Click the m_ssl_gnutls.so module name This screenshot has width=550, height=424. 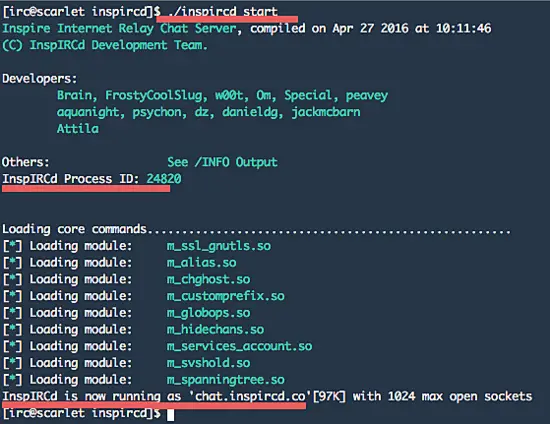coord(219,246)
